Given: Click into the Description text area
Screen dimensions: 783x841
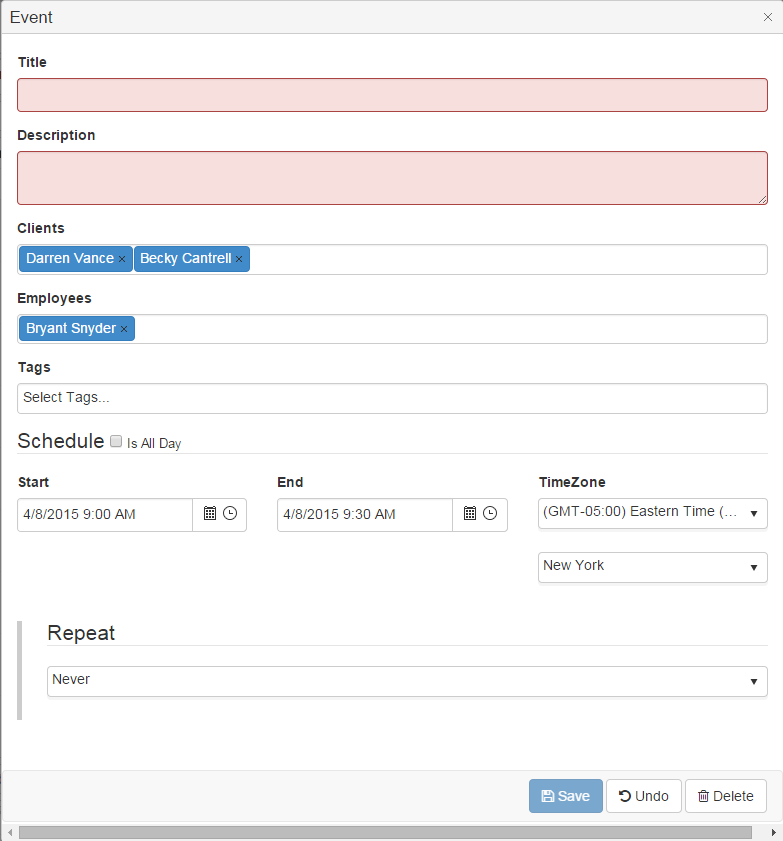Looking at the screenshot, I should pos(392,178).
